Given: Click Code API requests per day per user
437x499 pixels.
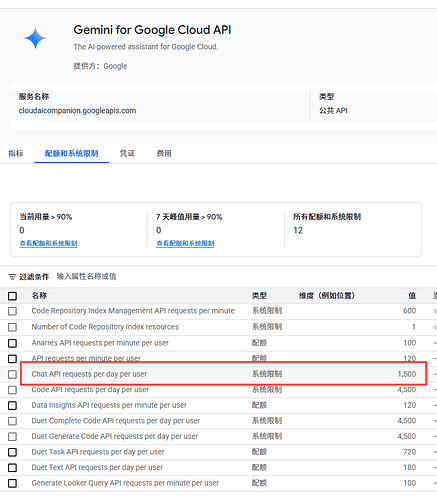Looking at the screenshot, I should 90,390.
